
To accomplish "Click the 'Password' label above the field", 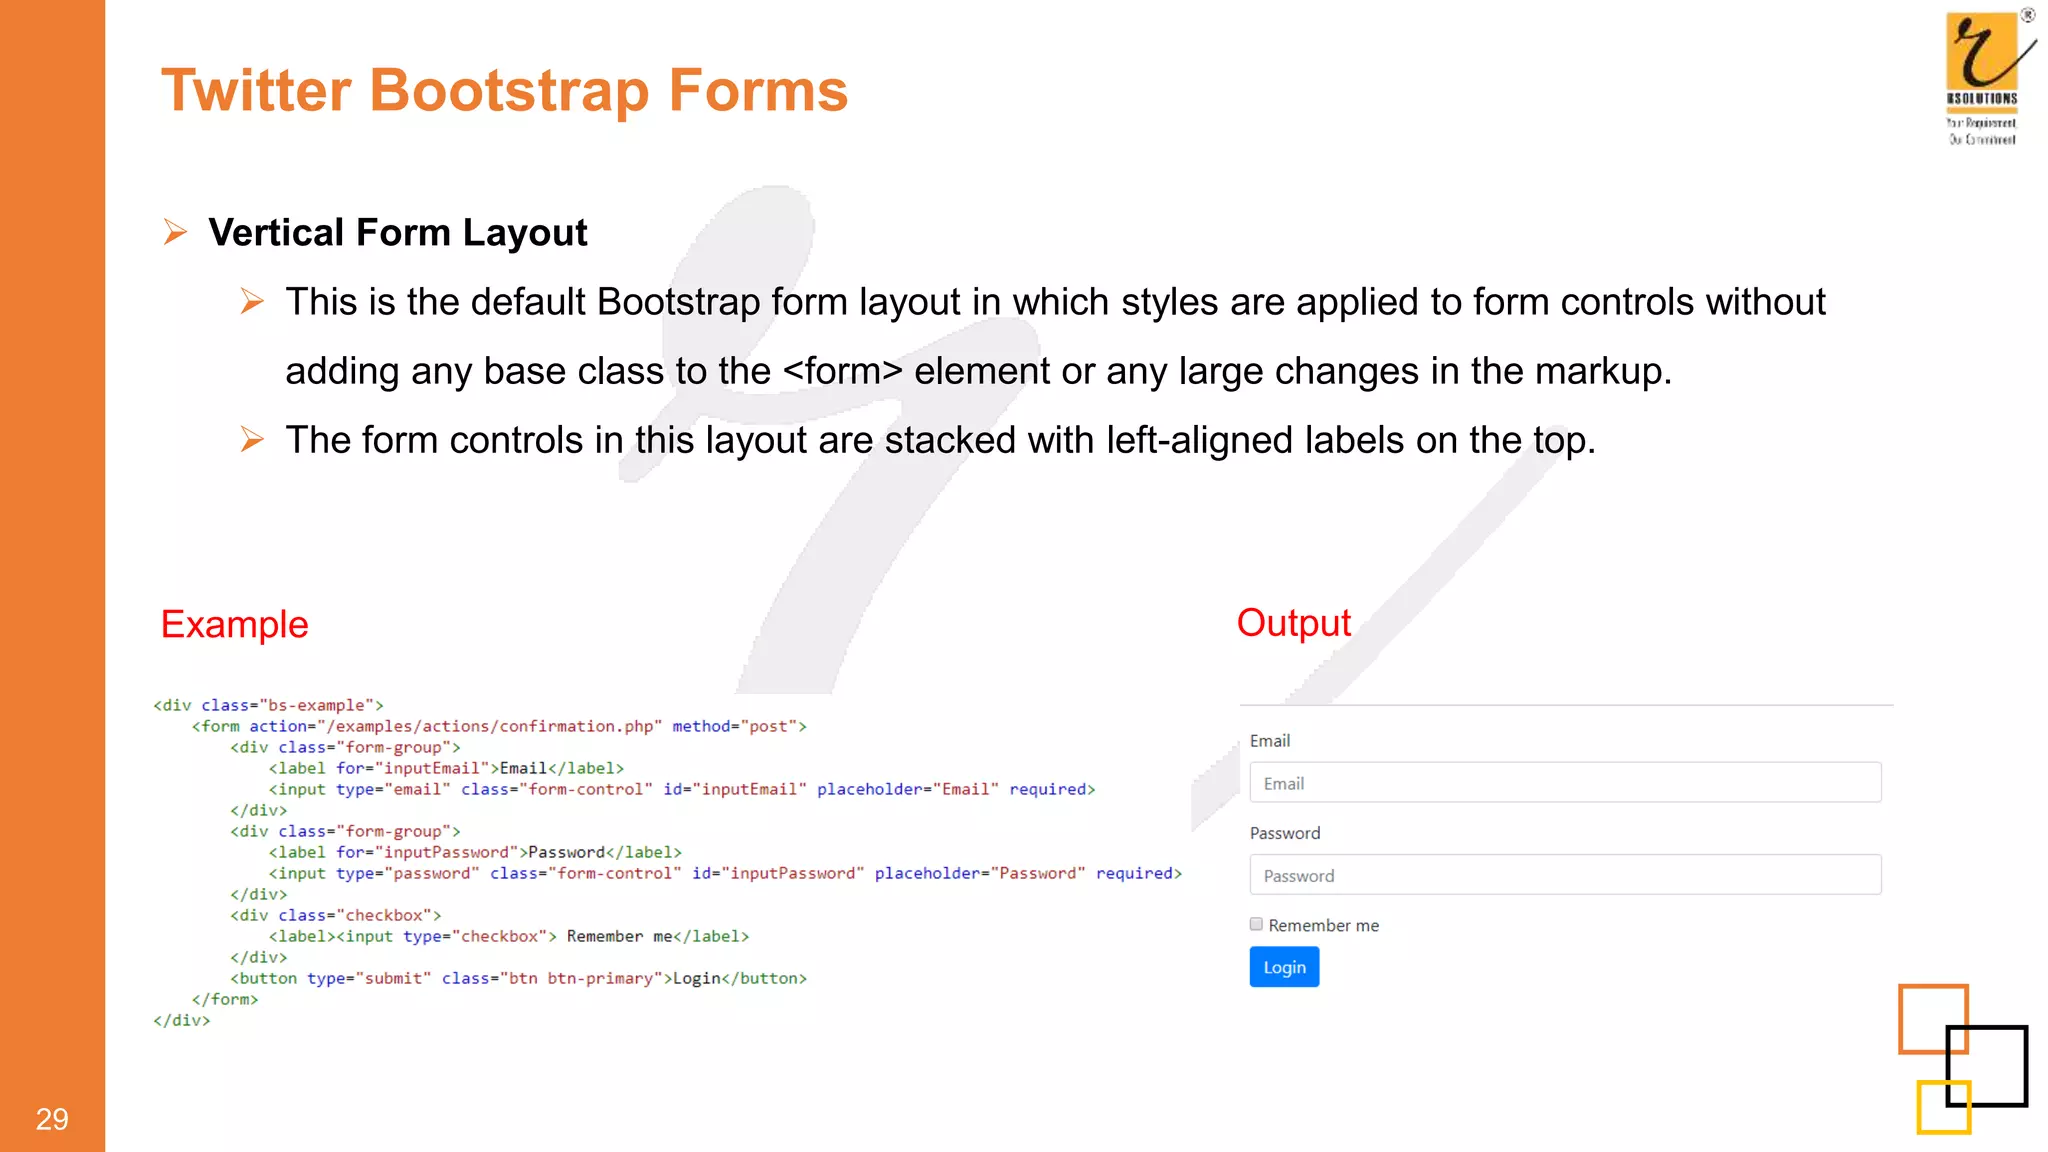I will (1285, 833).
